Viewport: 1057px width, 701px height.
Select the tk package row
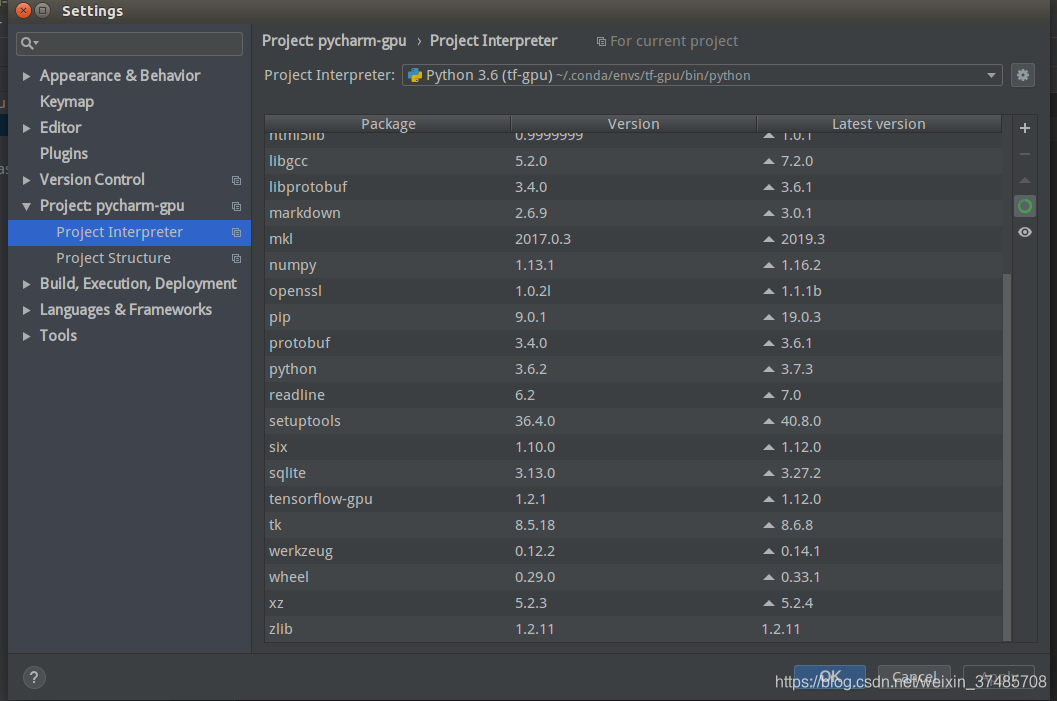634,525
